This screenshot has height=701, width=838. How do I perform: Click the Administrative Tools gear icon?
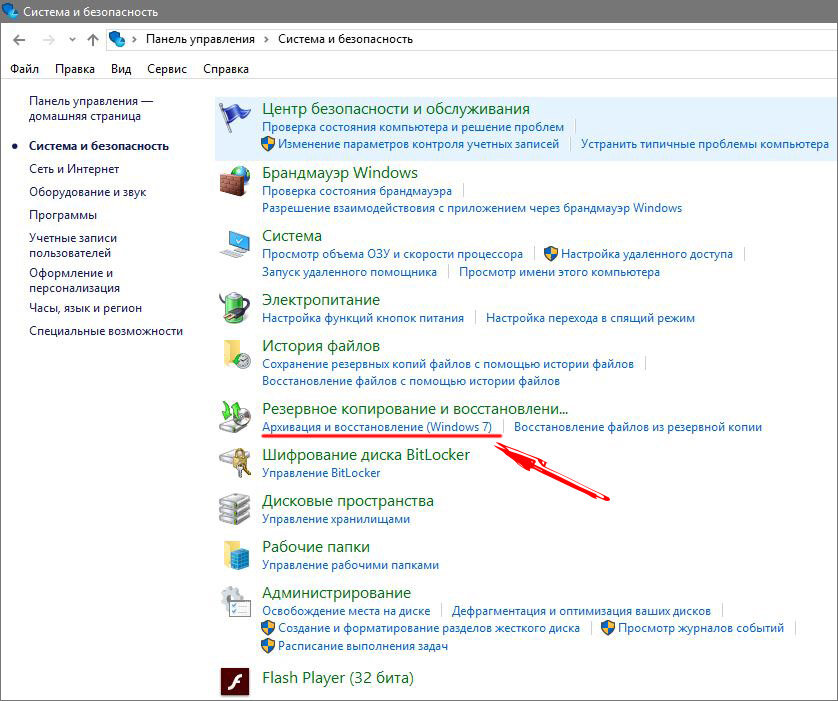[235, 602]
